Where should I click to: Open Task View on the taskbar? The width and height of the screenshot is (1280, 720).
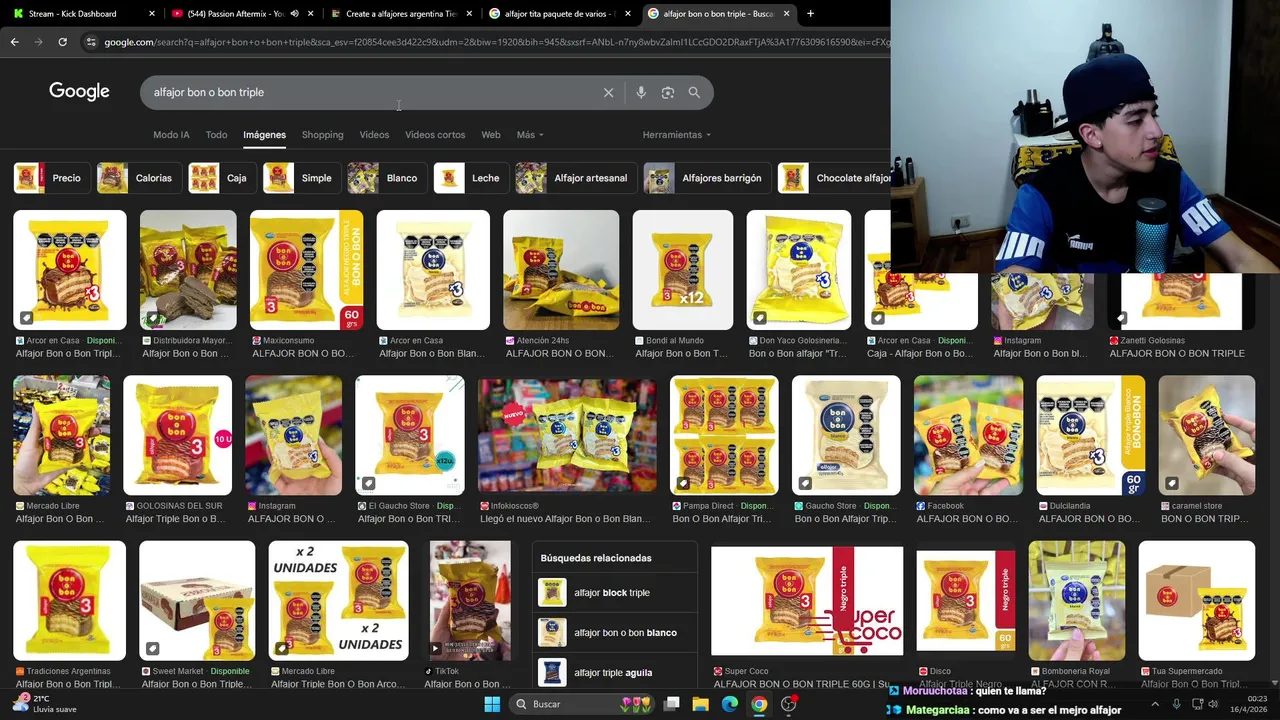[672, 704]
